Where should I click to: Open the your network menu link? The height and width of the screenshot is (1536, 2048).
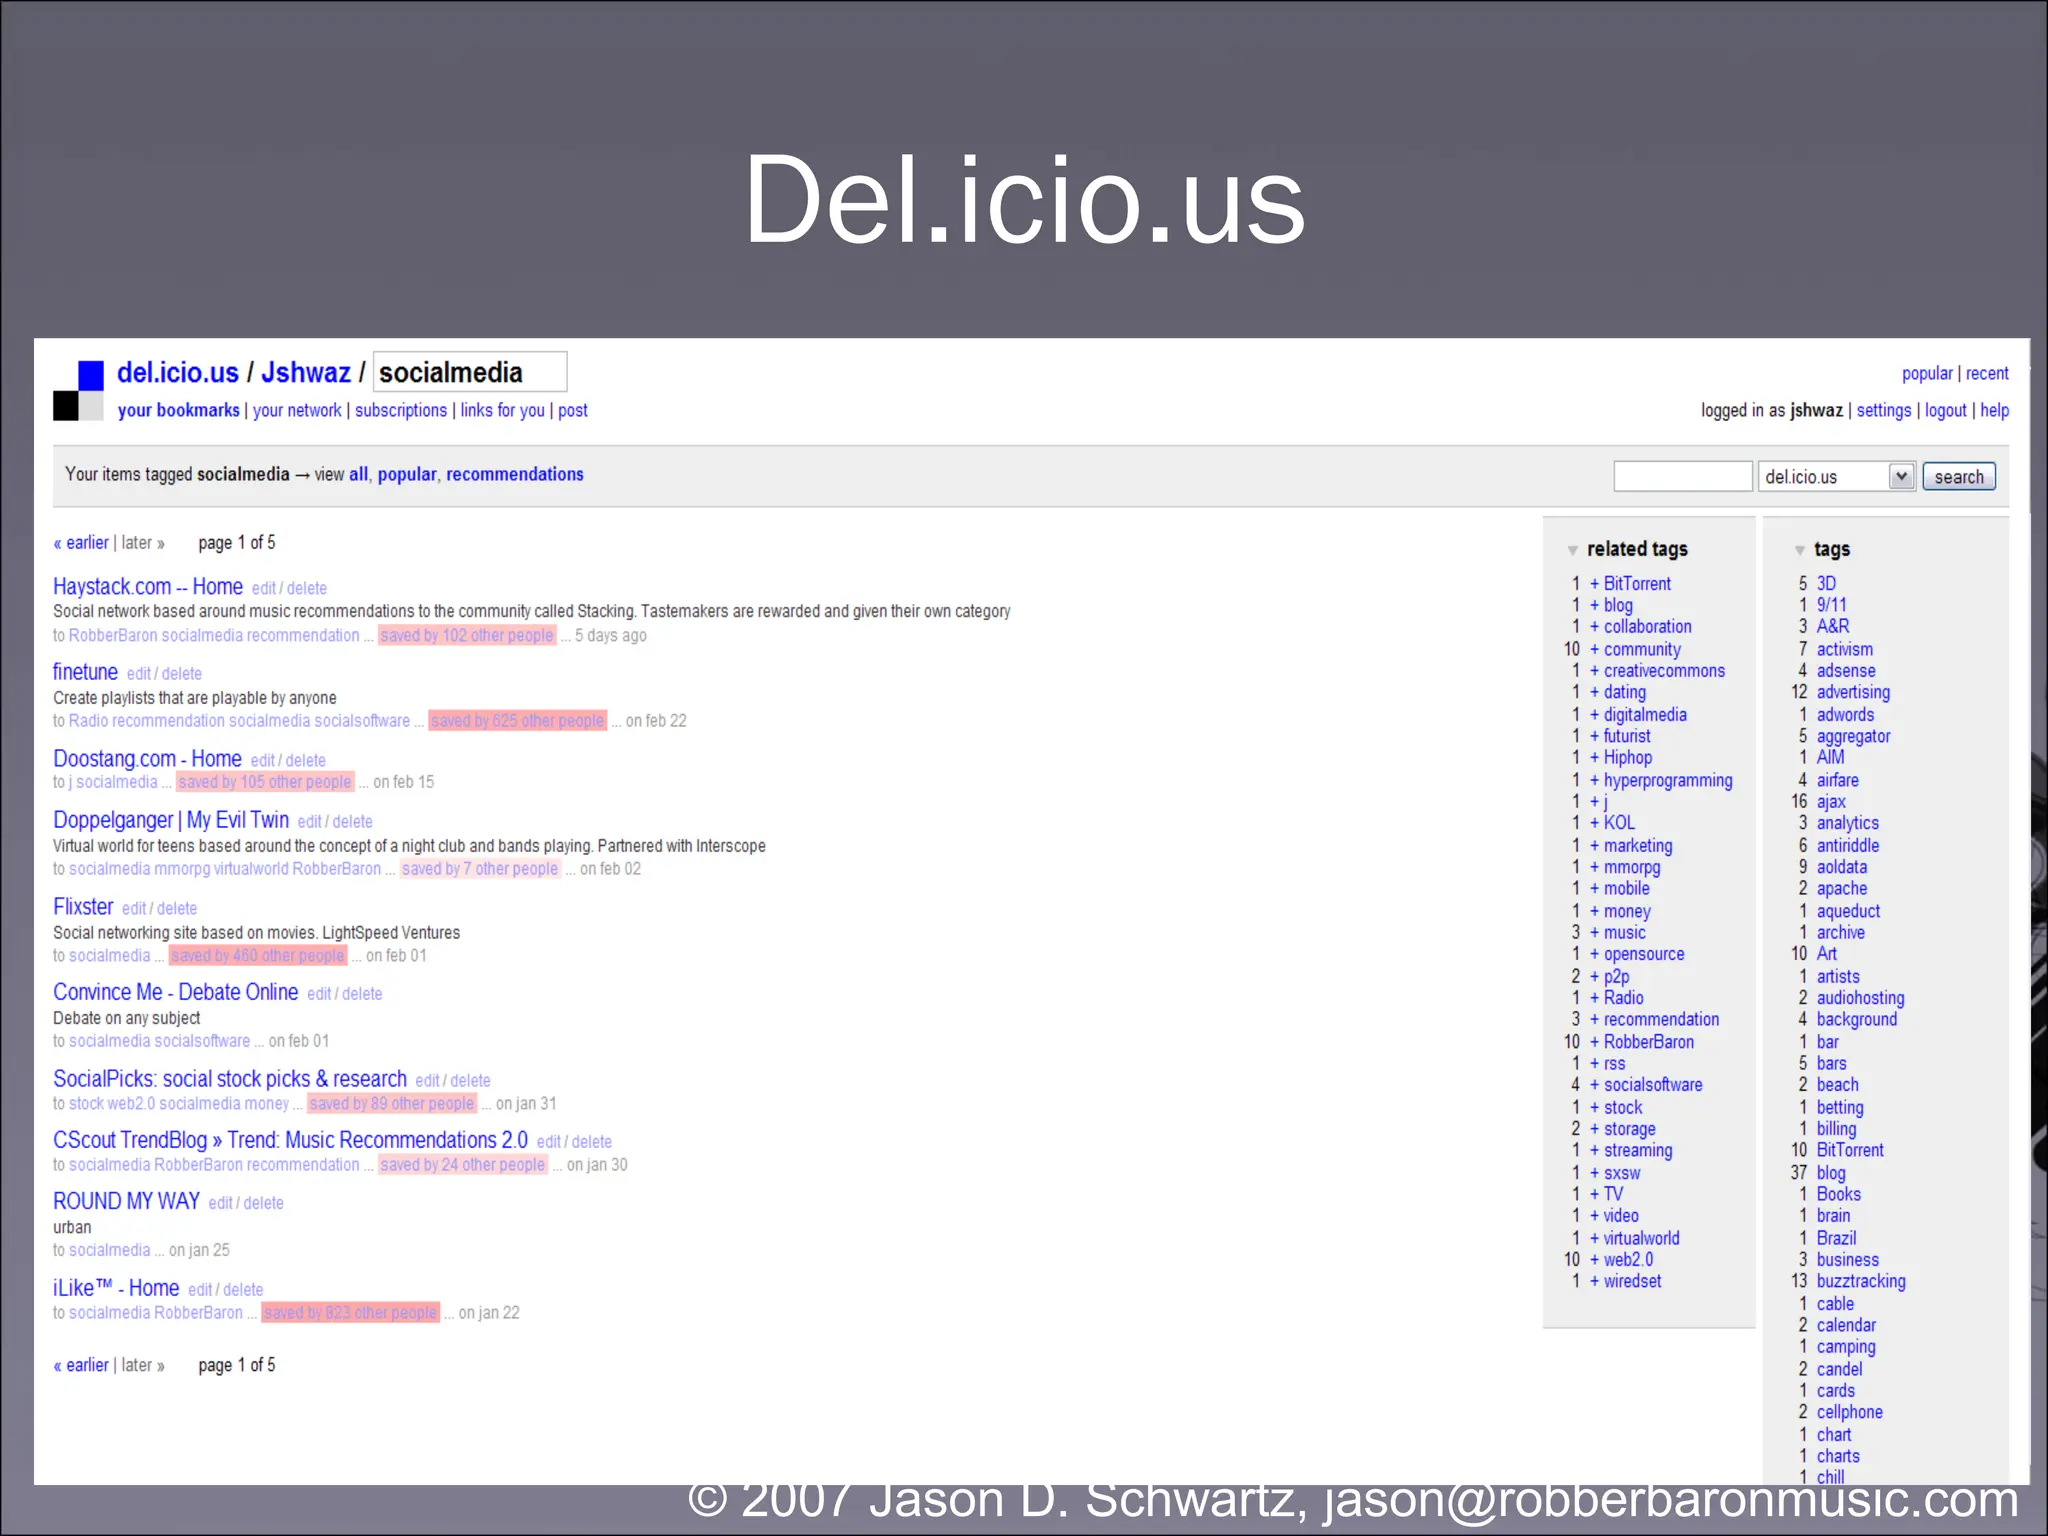297,410
